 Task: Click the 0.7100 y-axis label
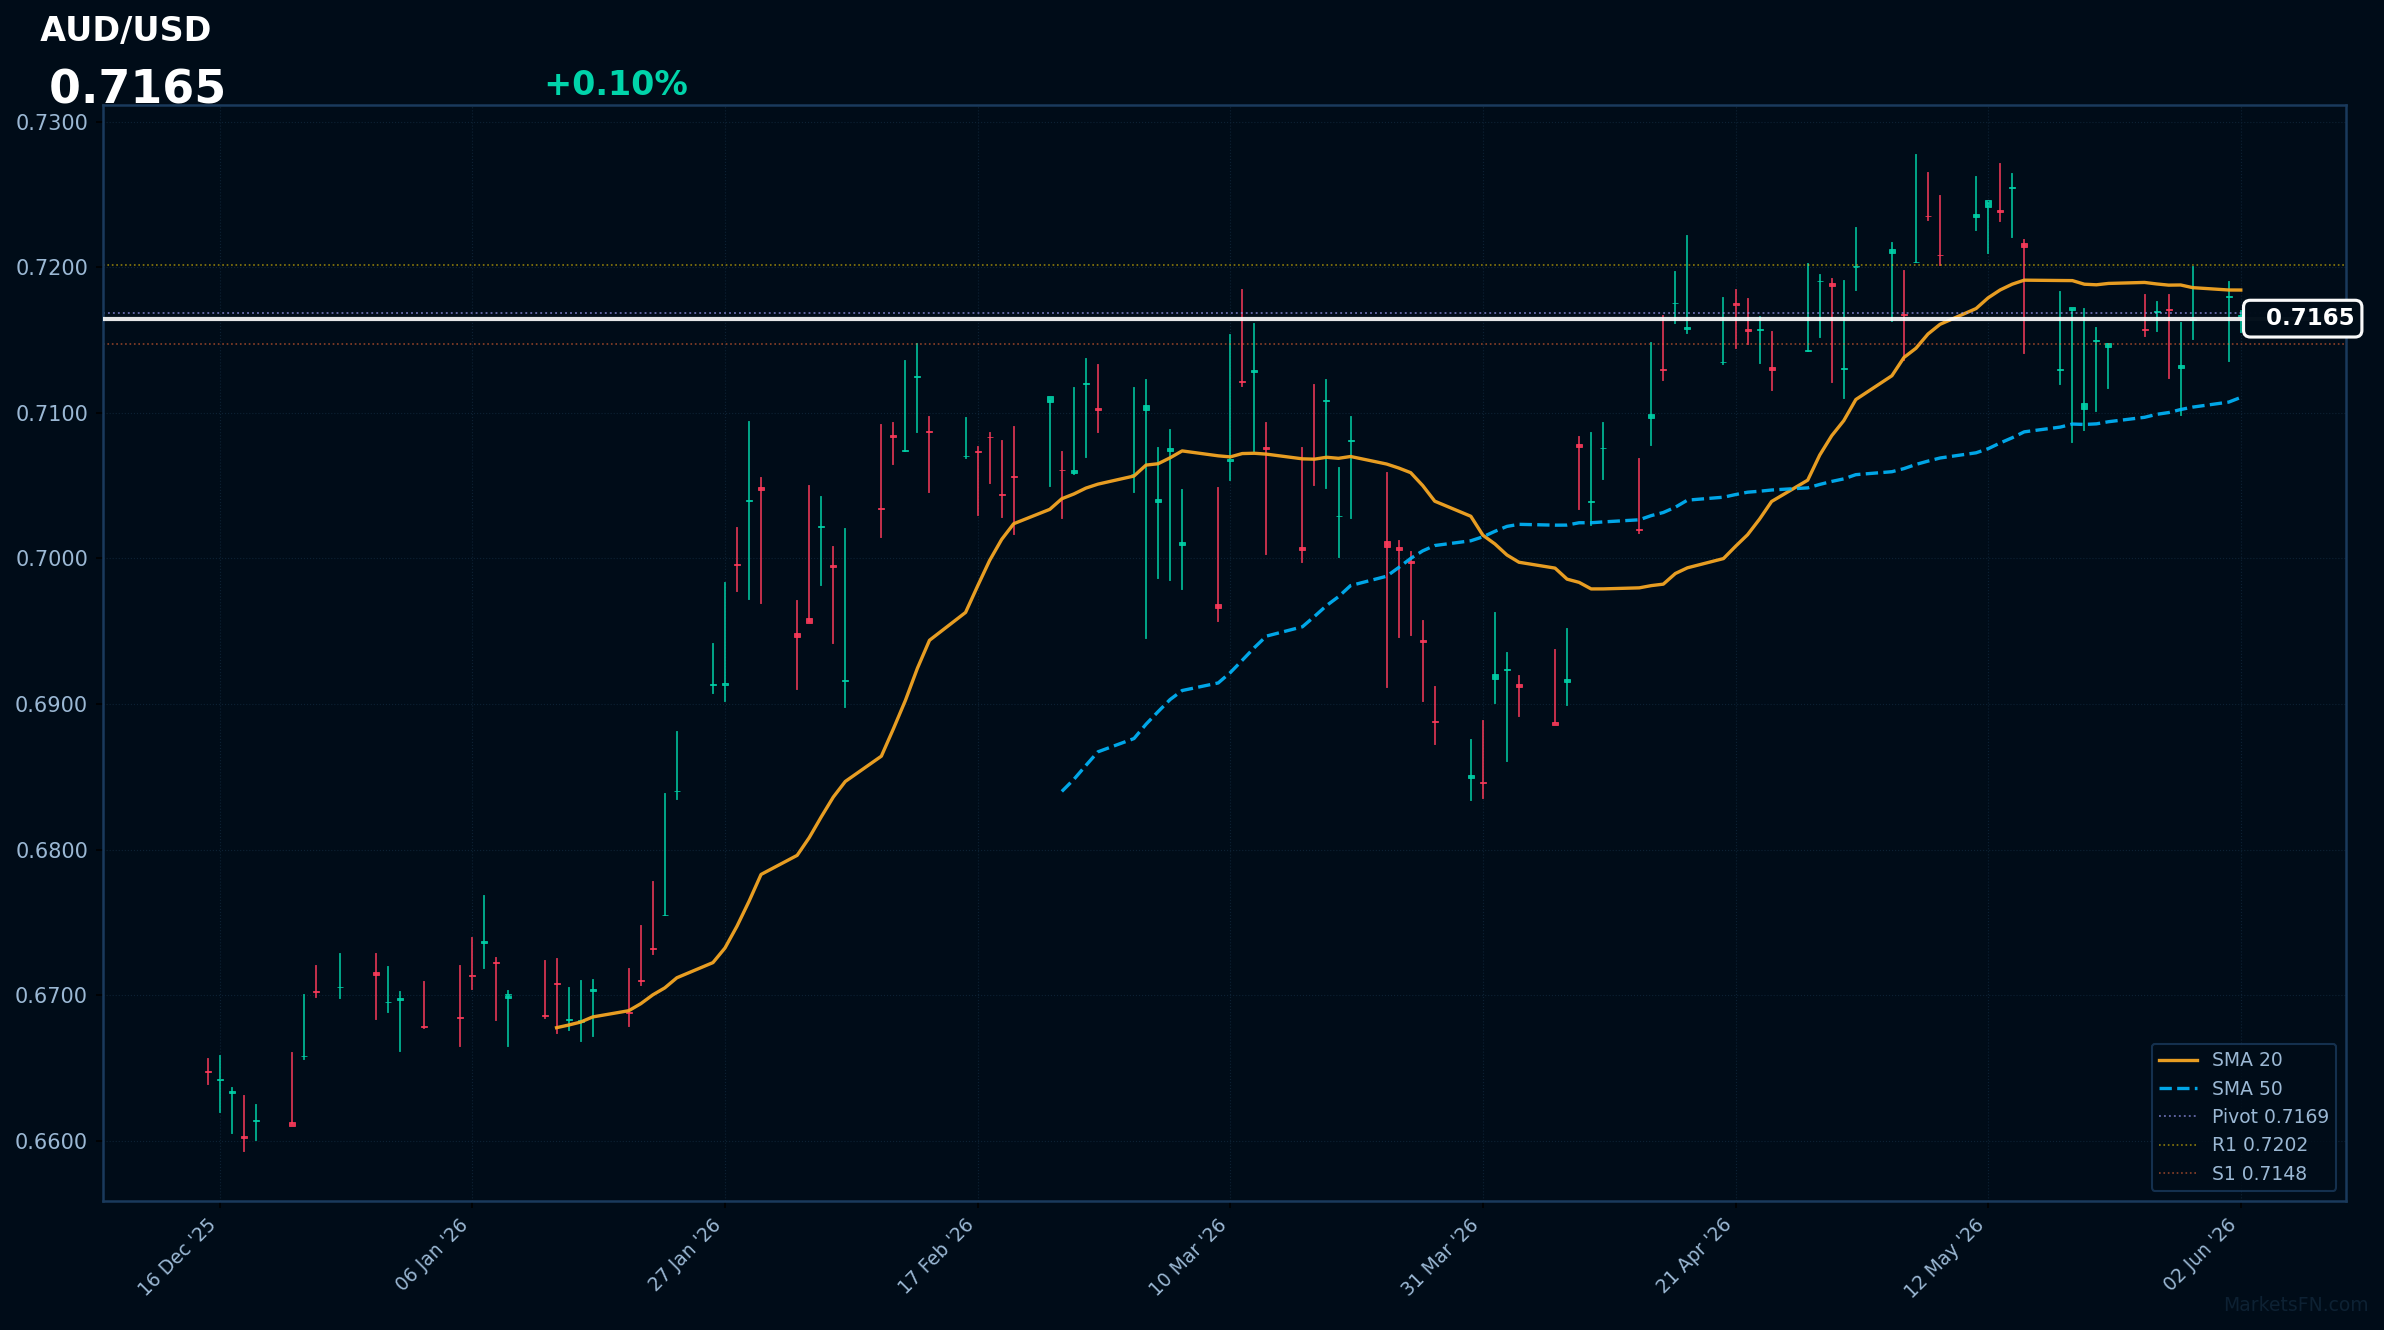52,414
